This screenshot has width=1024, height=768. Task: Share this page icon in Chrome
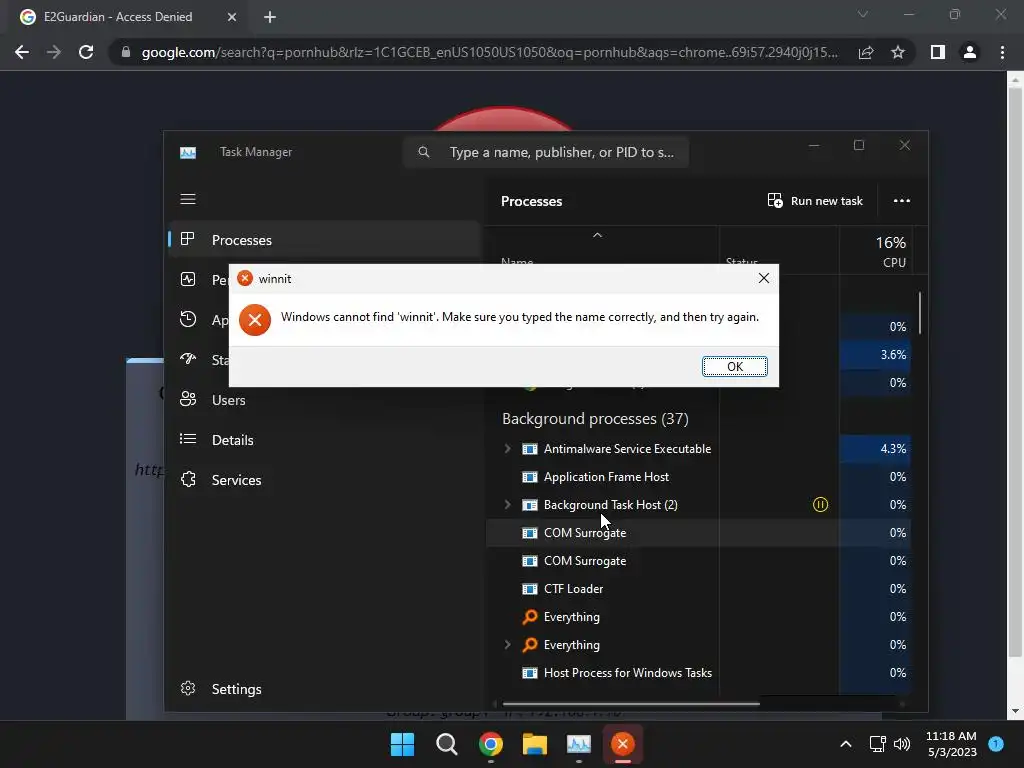pyautogui.click(x=866, y=52)
